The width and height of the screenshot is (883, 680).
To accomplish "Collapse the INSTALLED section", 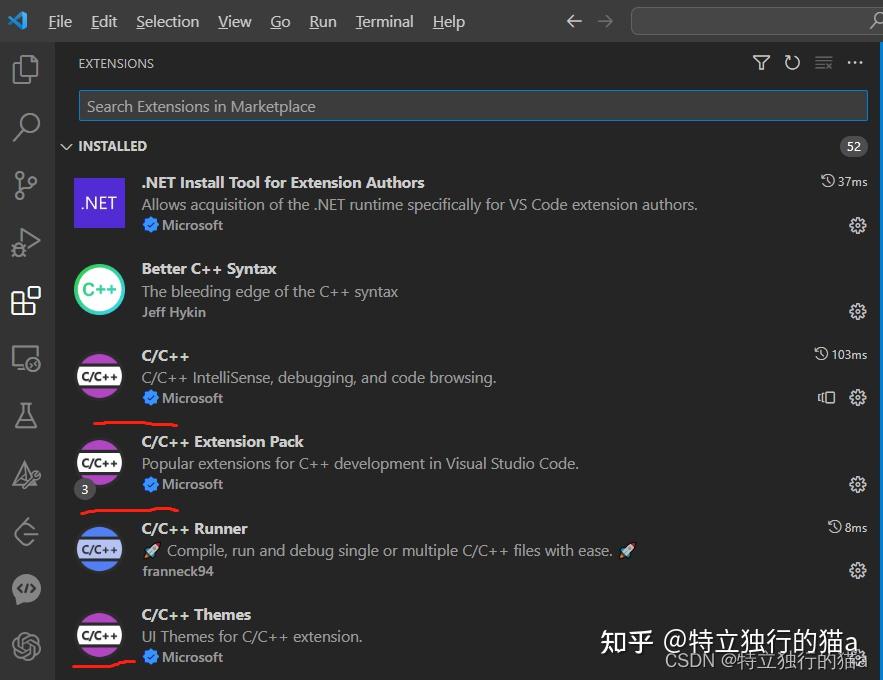I will pyautogui.click(x=66, y=146).
